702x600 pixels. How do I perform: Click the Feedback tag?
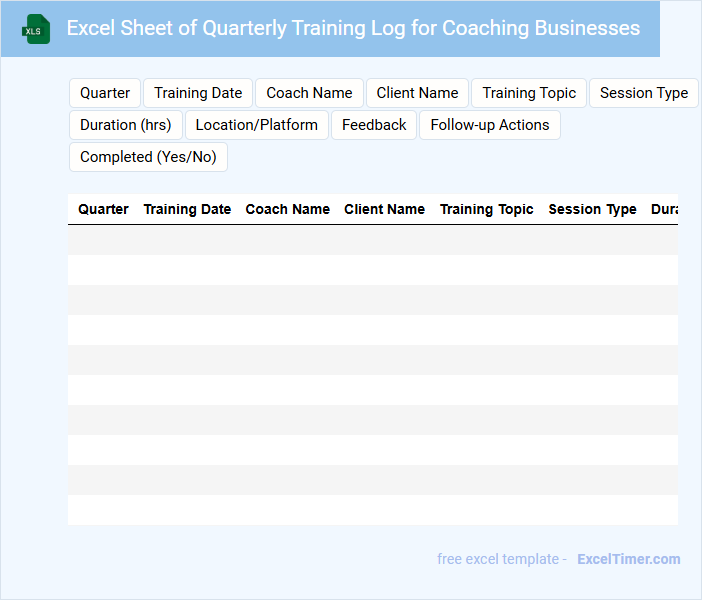tap(374, 125)
